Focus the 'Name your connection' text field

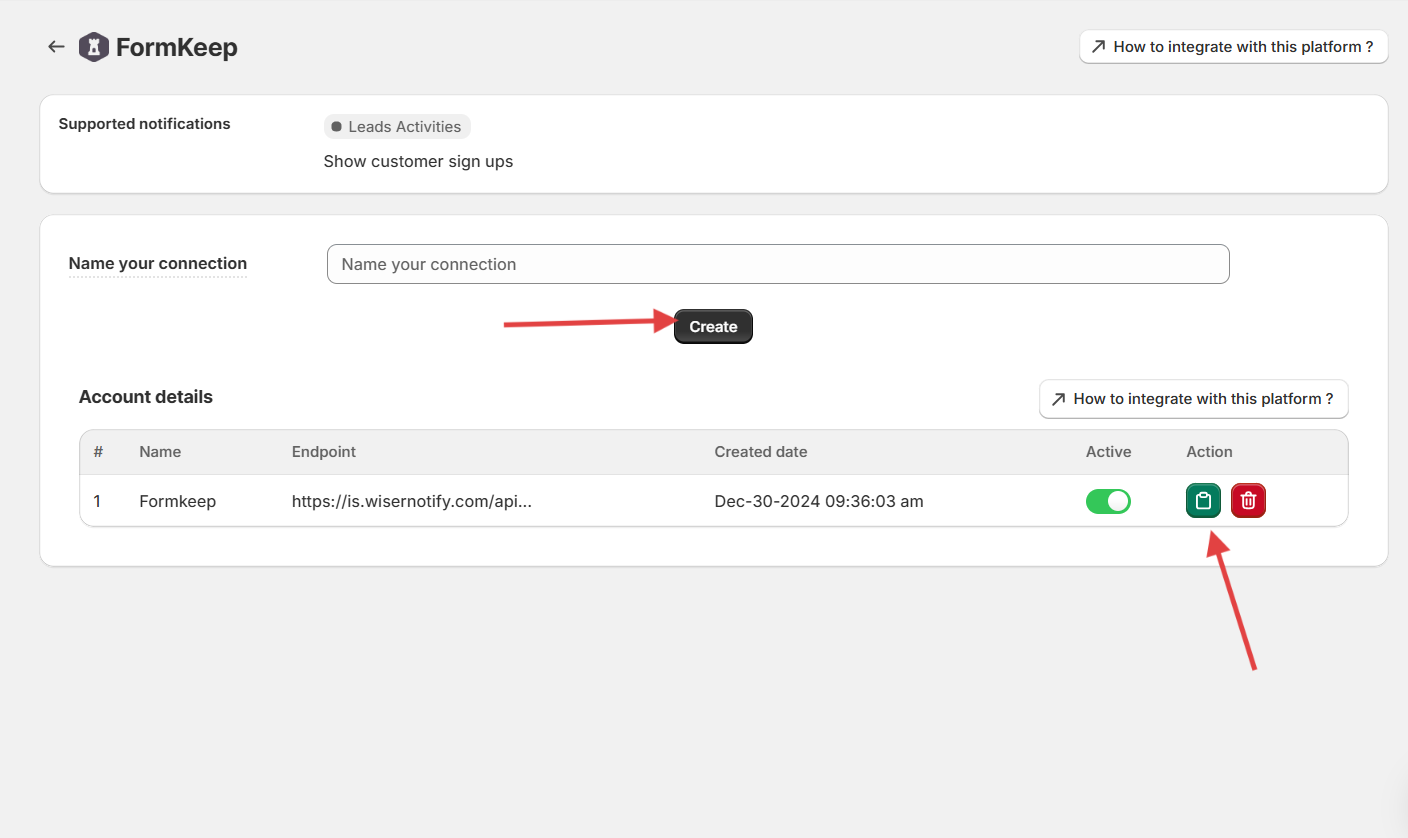pos(777,264)
